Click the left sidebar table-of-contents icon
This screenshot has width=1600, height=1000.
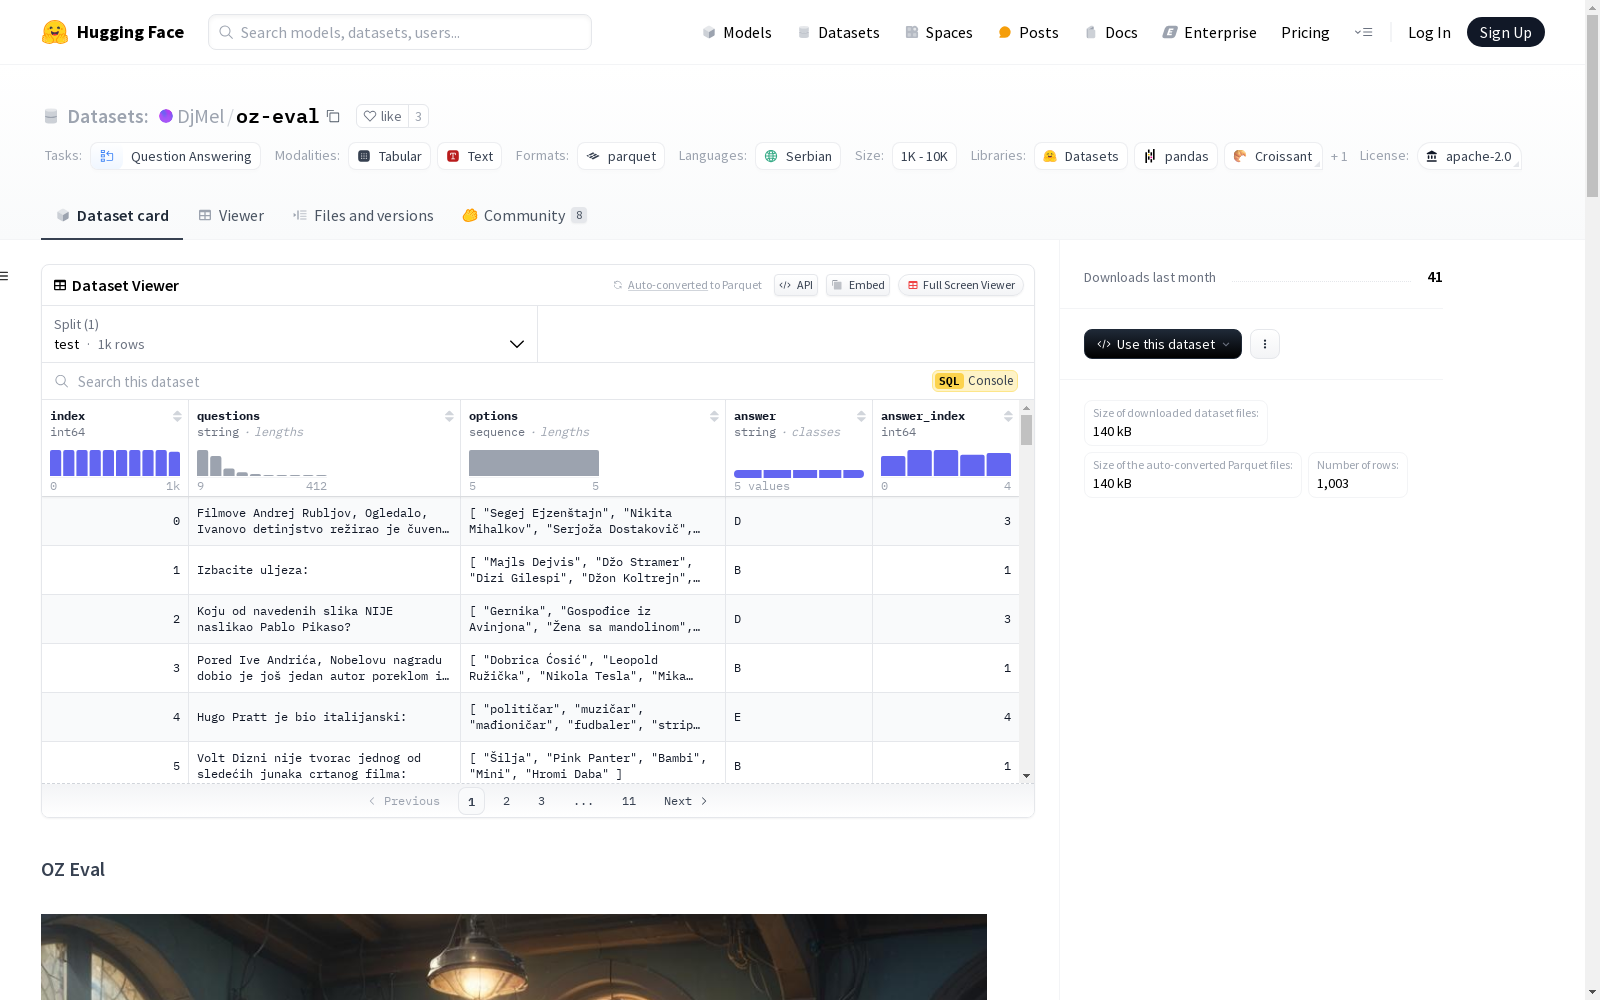coord(5,276)
